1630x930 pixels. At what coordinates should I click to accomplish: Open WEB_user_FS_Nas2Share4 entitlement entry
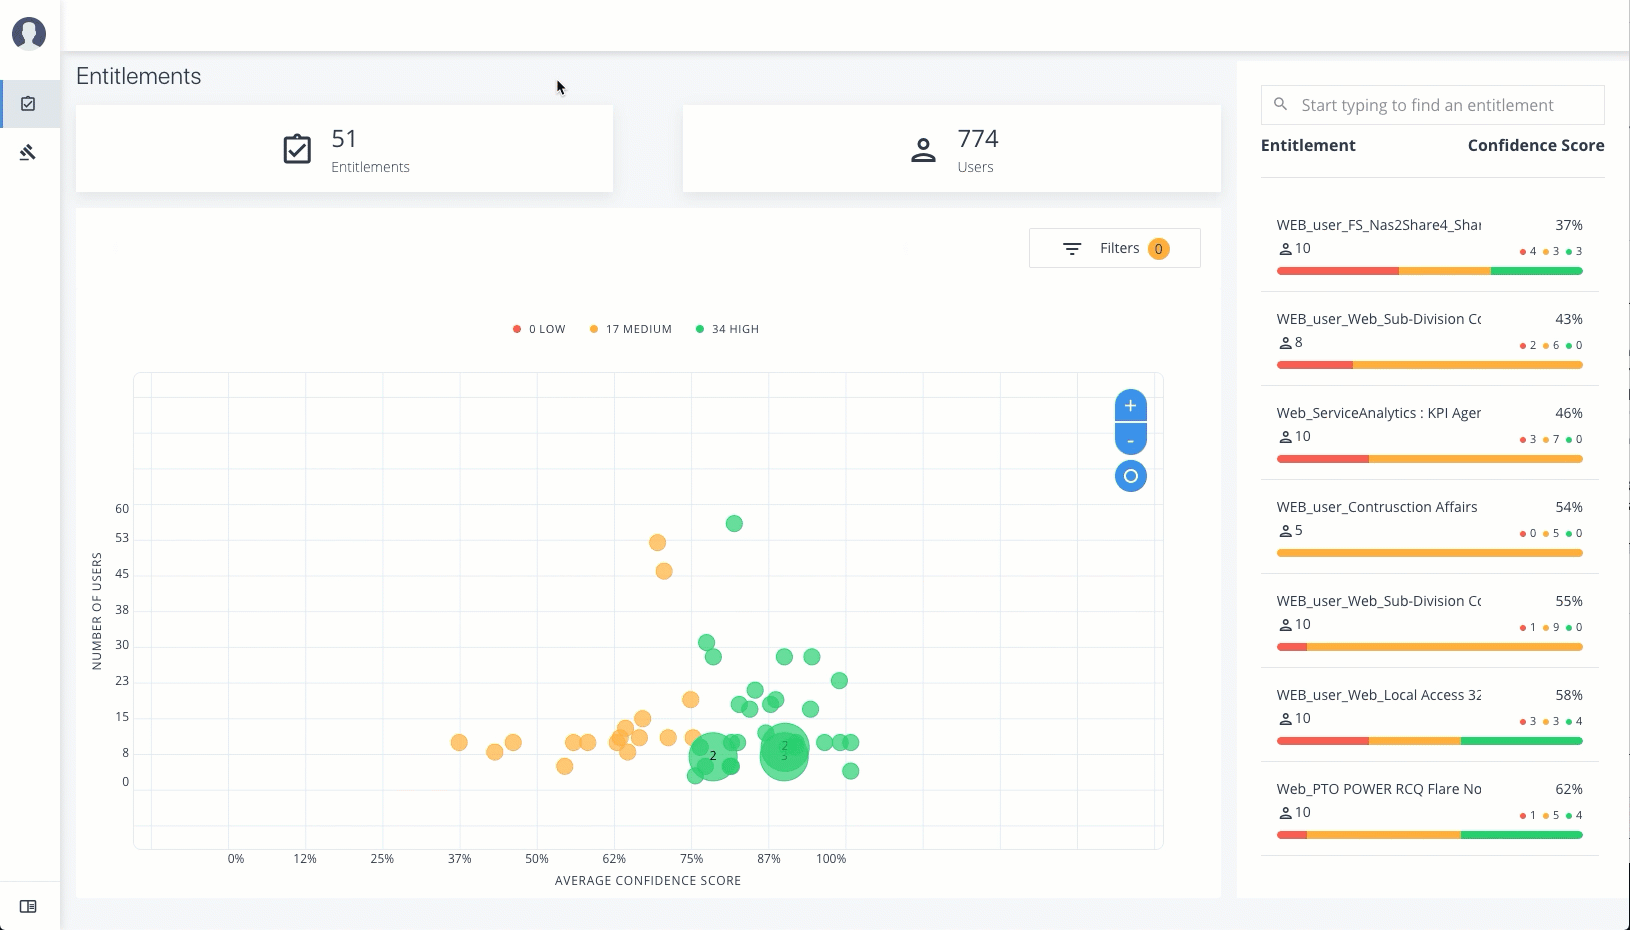(1378, 225)
